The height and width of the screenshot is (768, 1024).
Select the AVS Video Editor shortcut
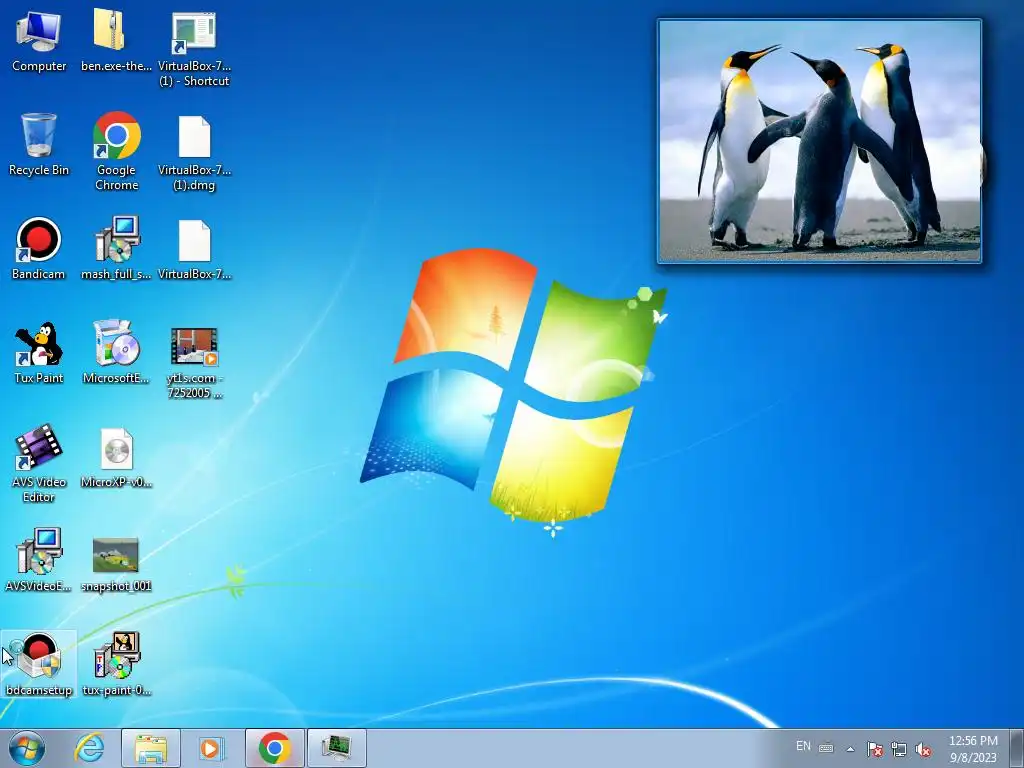point(39,464)
